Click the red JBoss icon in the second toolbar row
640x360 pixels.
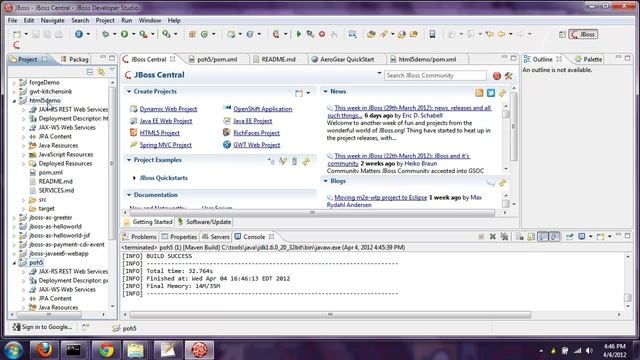click(x=16, y=45)
